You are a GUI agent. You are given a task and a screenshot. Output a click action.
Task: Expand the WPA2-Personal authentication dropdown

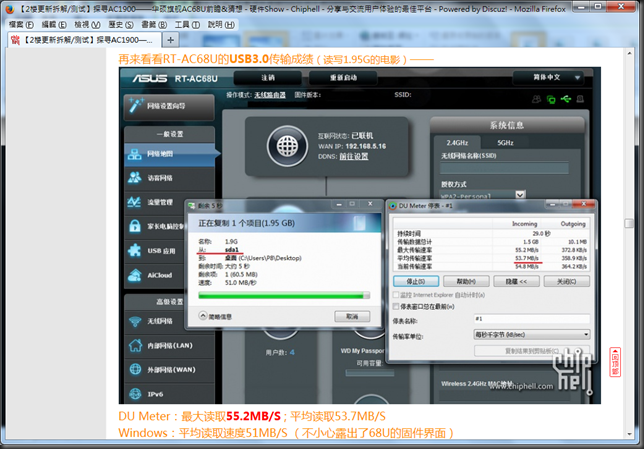point(520,195)
